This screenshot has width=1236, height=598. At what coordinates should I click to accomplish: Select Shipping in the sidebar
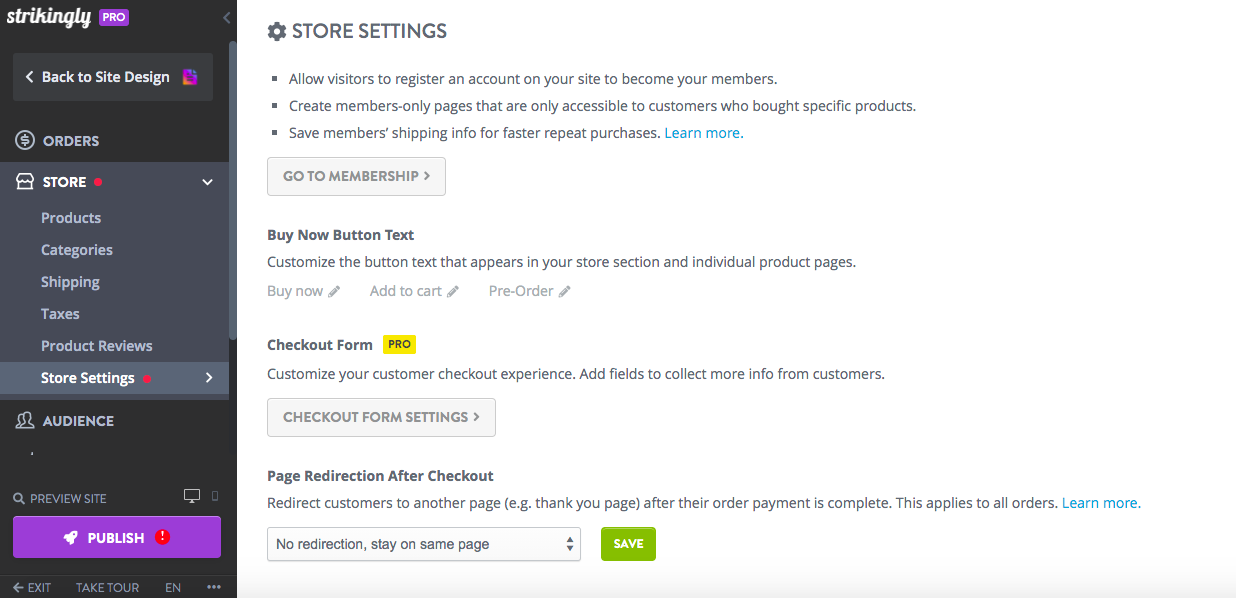70,282
